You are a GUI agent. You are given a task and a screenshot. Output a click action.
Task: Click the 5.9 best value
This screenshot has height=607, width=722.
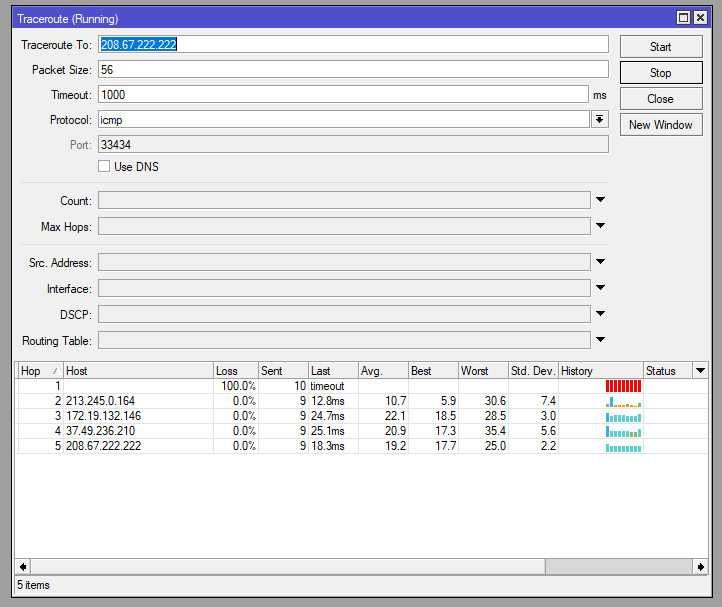coord(448,401)
